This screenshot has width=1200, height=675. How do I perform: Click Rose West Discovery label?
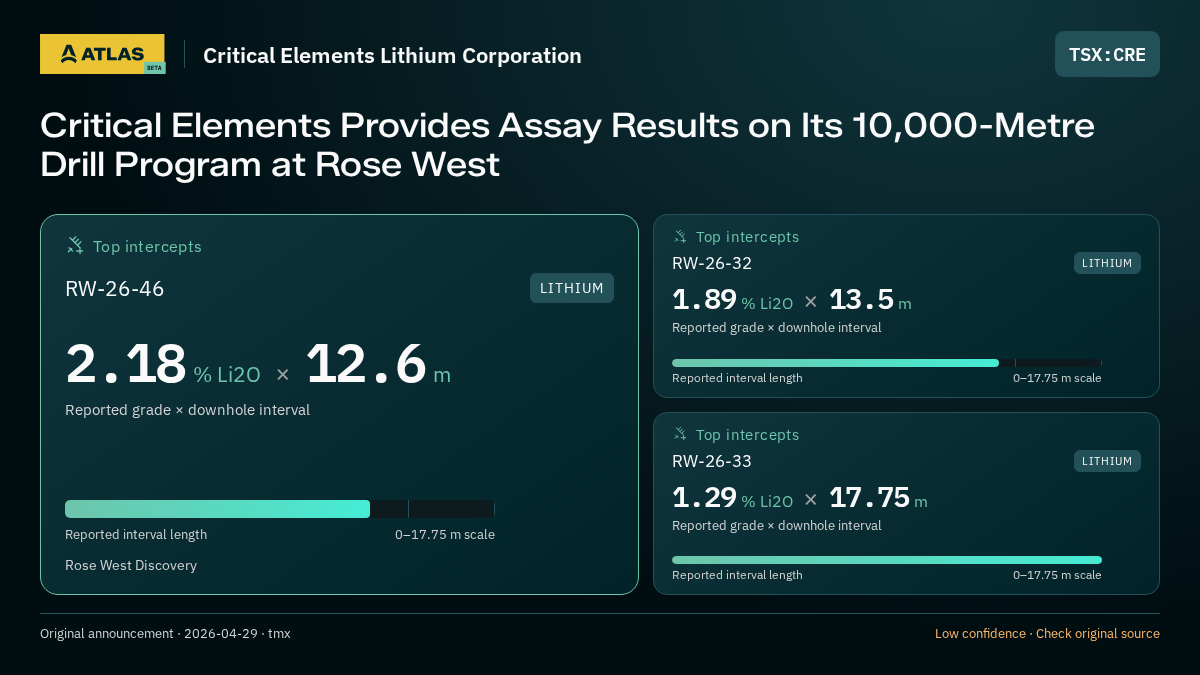[x=131, y=565]
